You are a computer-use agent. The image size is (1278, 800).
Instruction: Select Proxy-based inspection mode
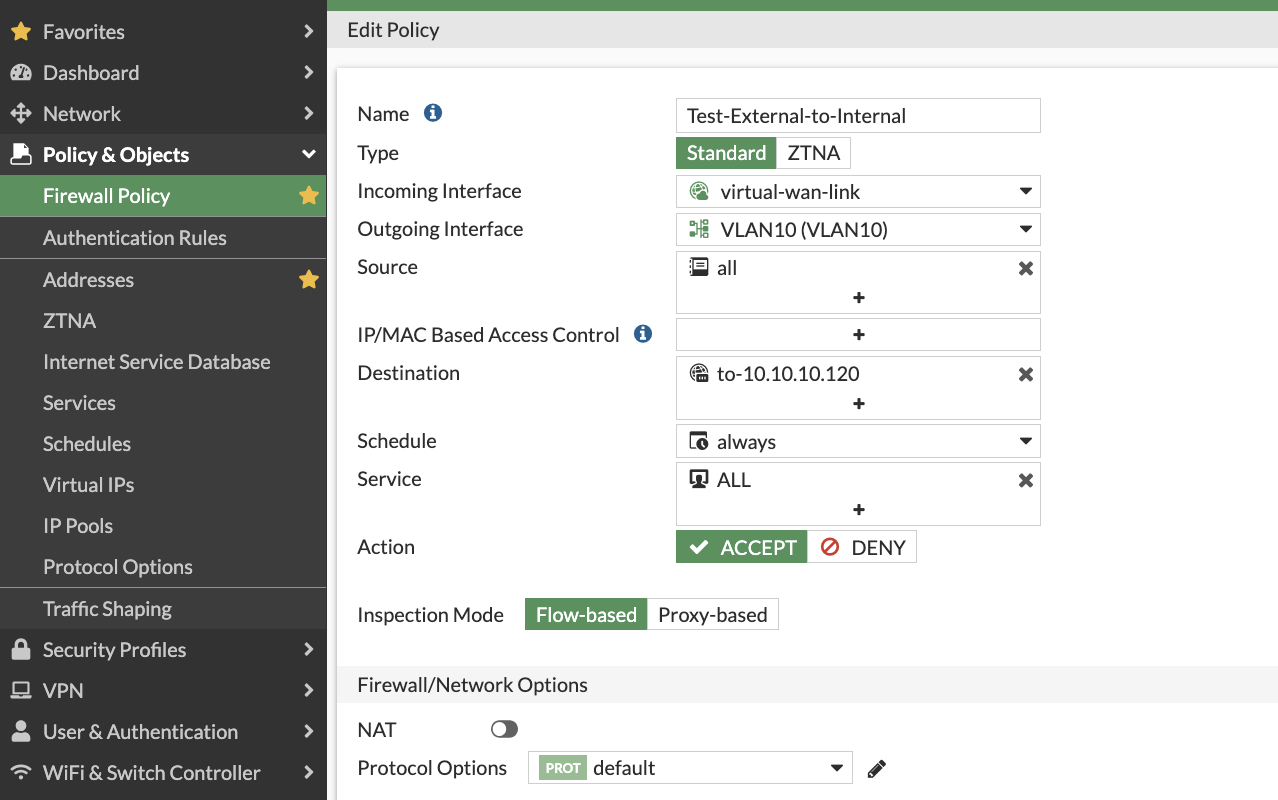[712, 615]
